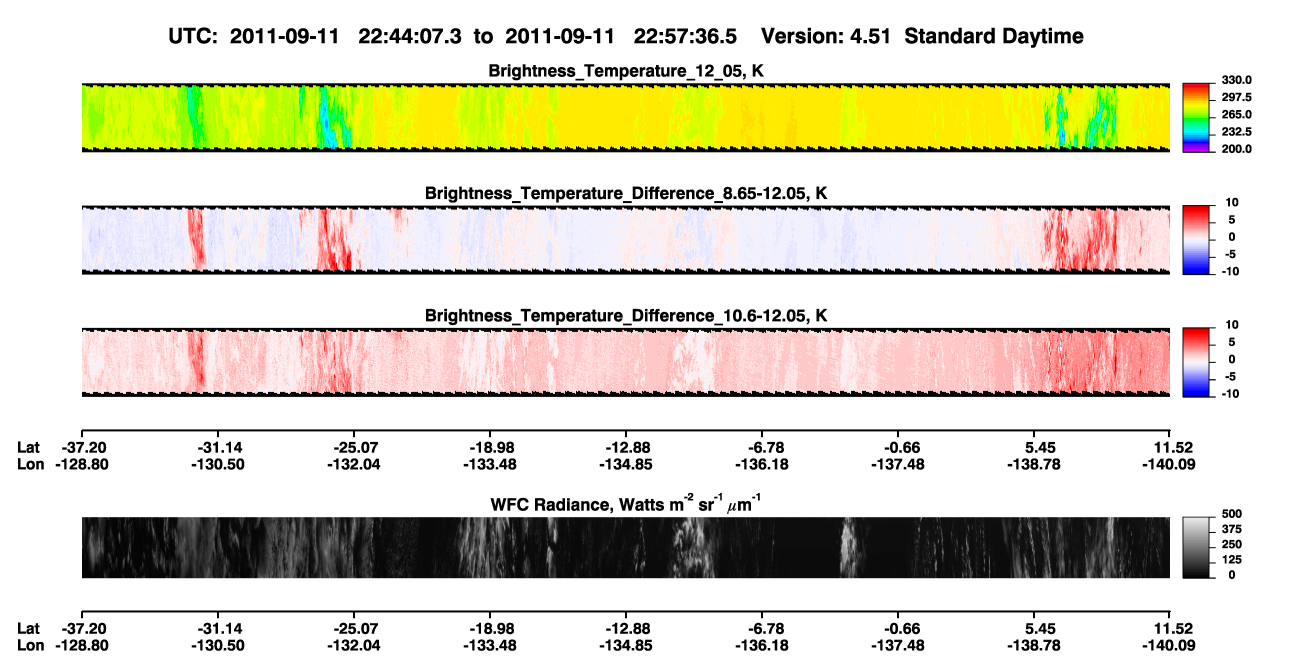Click the 265.0 colorbar tick label

[x=1237, y=114]
